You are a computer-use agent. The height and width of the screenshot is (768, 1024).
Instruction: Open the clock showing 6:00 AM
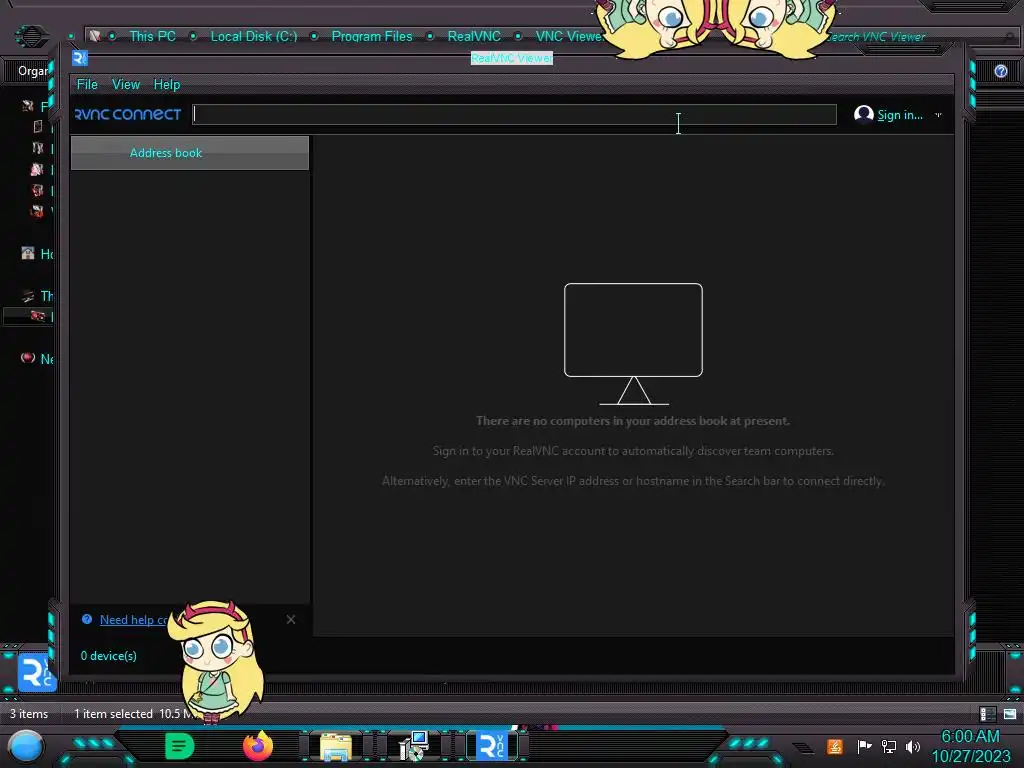tap(970, 746)
